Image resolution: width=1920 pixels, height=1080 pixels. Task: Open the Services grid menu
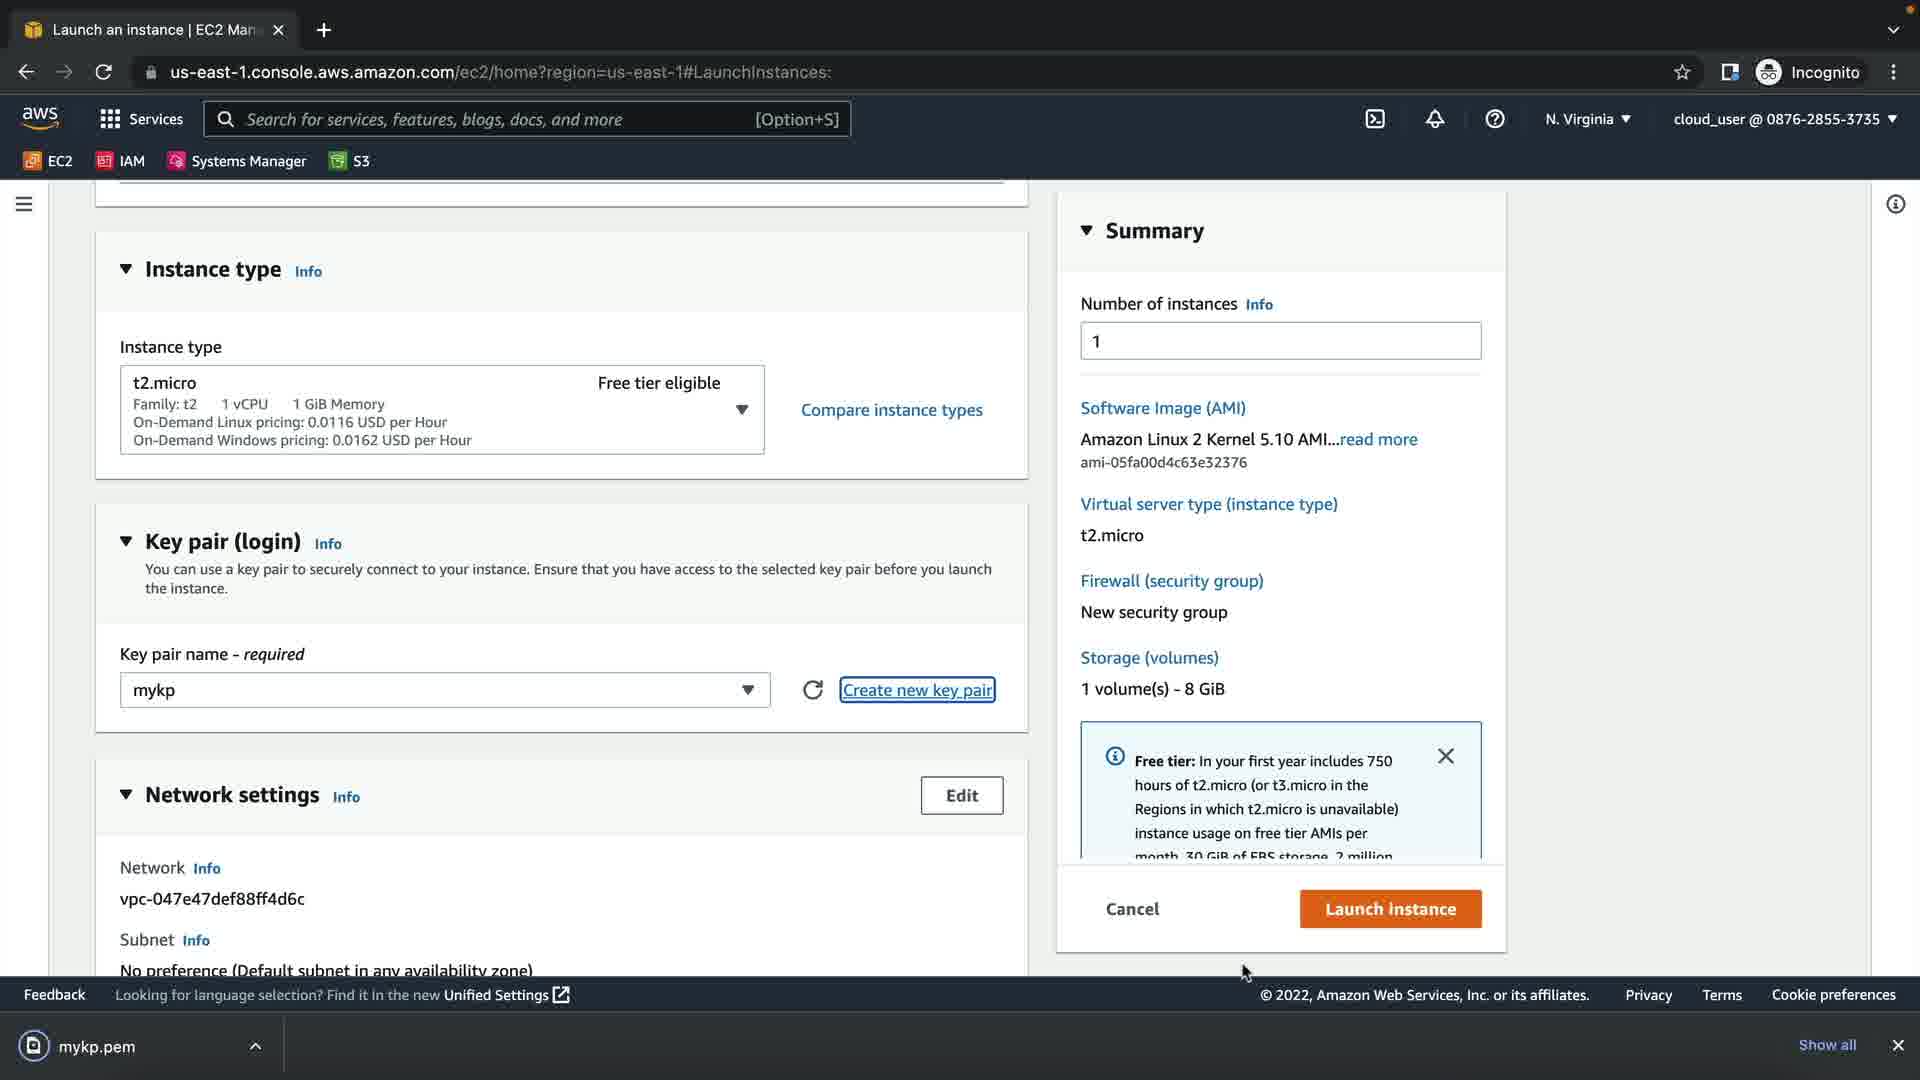pos(141,119)
